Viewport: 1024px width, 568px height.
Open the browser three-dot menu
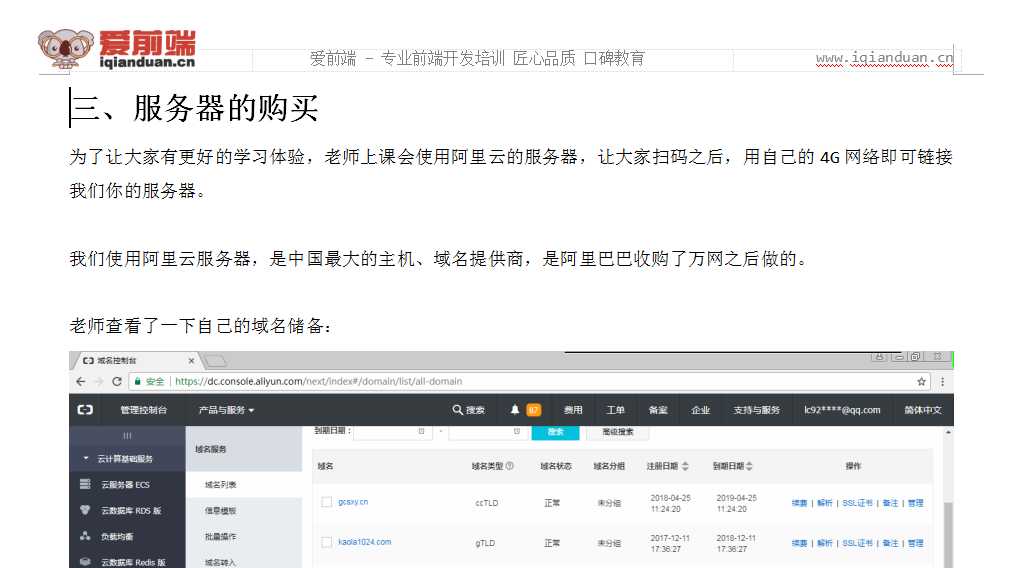point(942,381)
